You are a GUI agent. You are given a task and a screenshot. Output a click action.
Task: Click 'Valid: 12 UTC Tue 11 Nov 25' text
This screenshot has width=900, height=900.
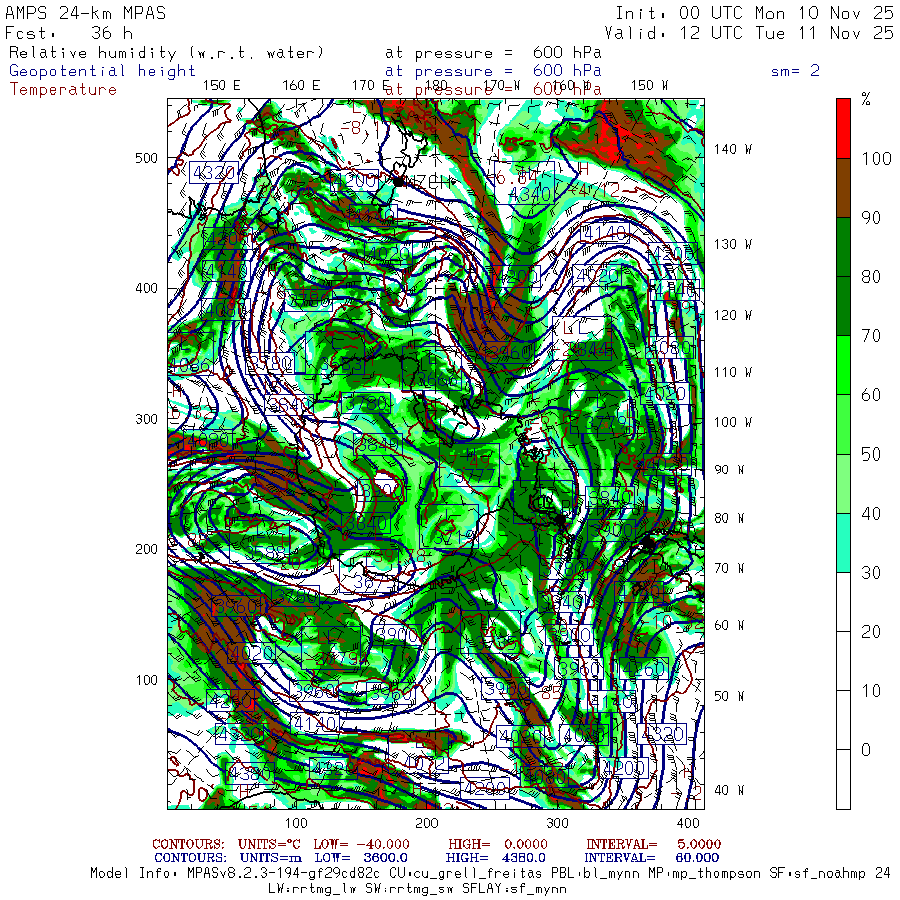(x=748, y=33)
